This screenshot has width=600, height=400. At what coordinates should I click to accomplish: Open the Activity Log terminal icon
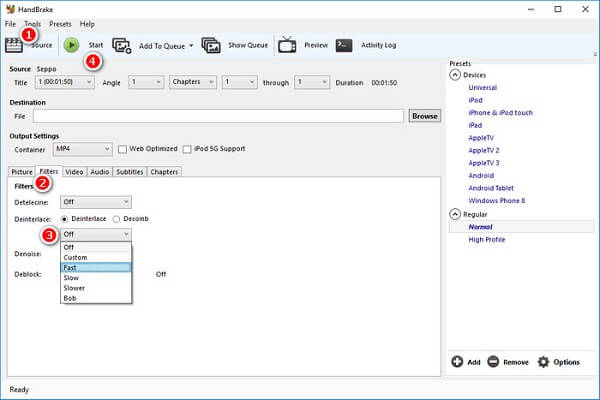click(x=344, y=45)
